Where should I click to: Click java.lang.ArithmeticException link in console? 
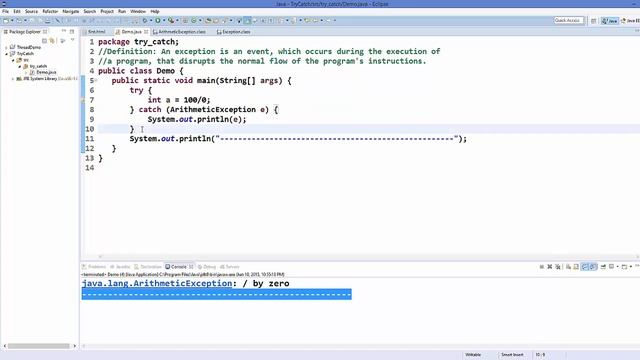point(157,283)
